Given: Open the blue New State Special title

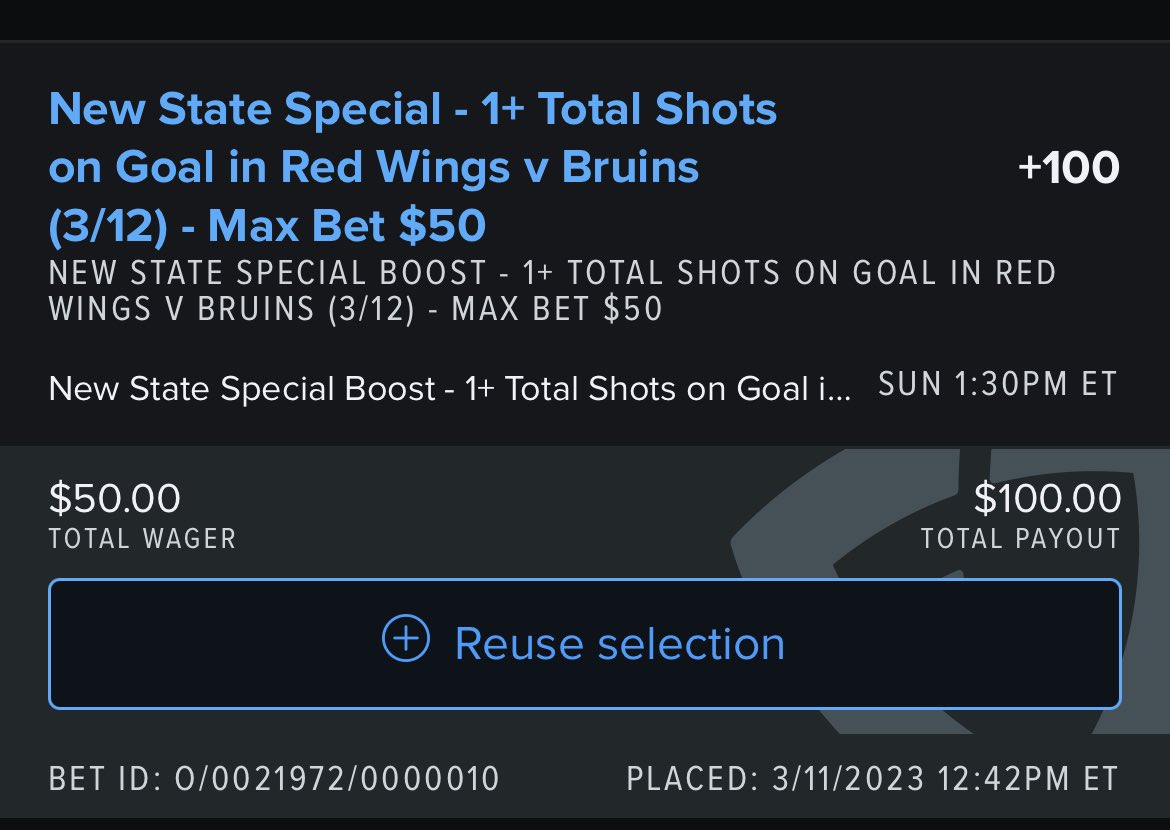Looking at the screenshot, I should click(412, 167).
